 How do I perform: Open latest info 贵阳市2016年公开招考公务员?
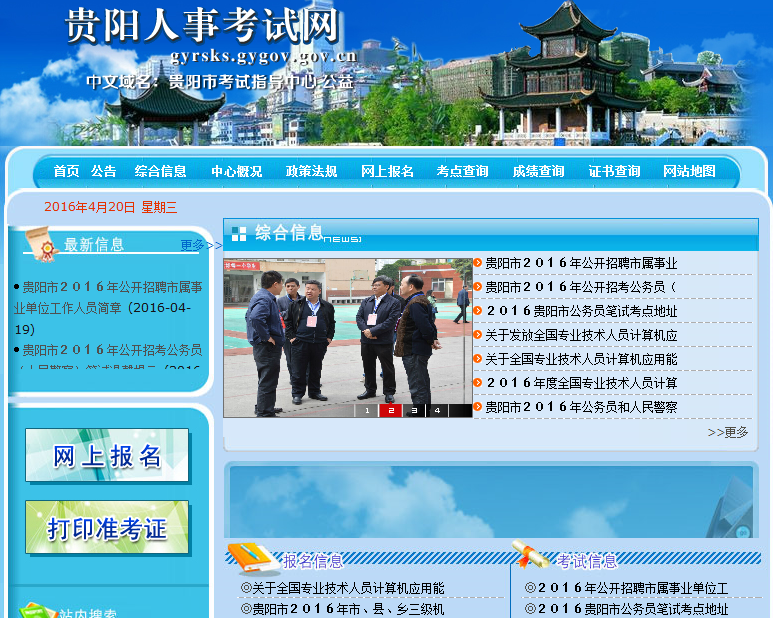(112, 350)
